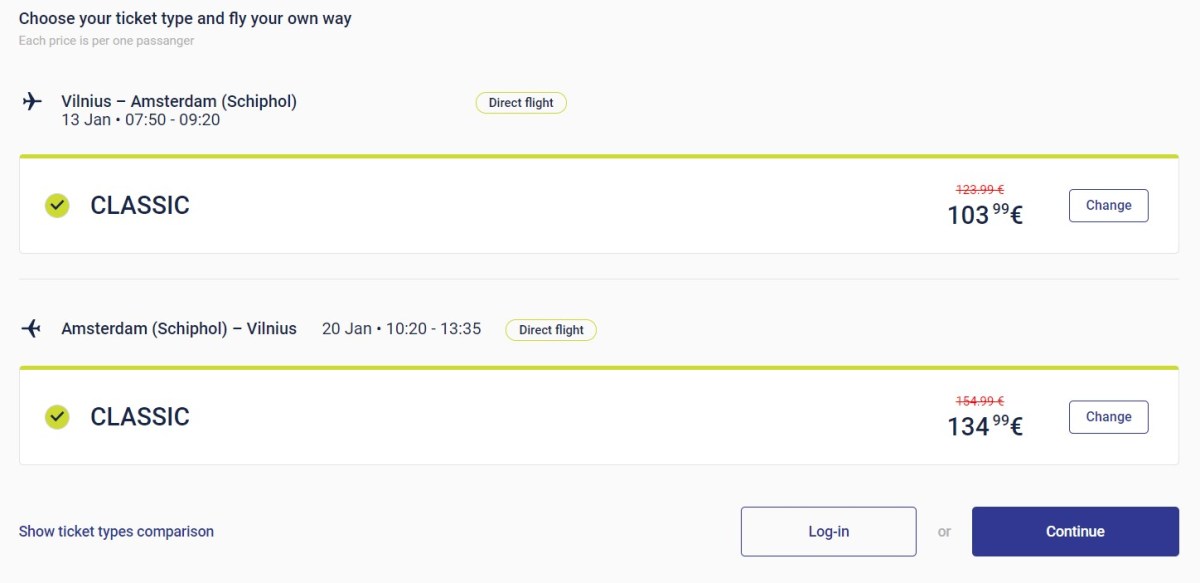Show ticket types comparison
This screenshot has height=583, width=1200.
point(115,531)
